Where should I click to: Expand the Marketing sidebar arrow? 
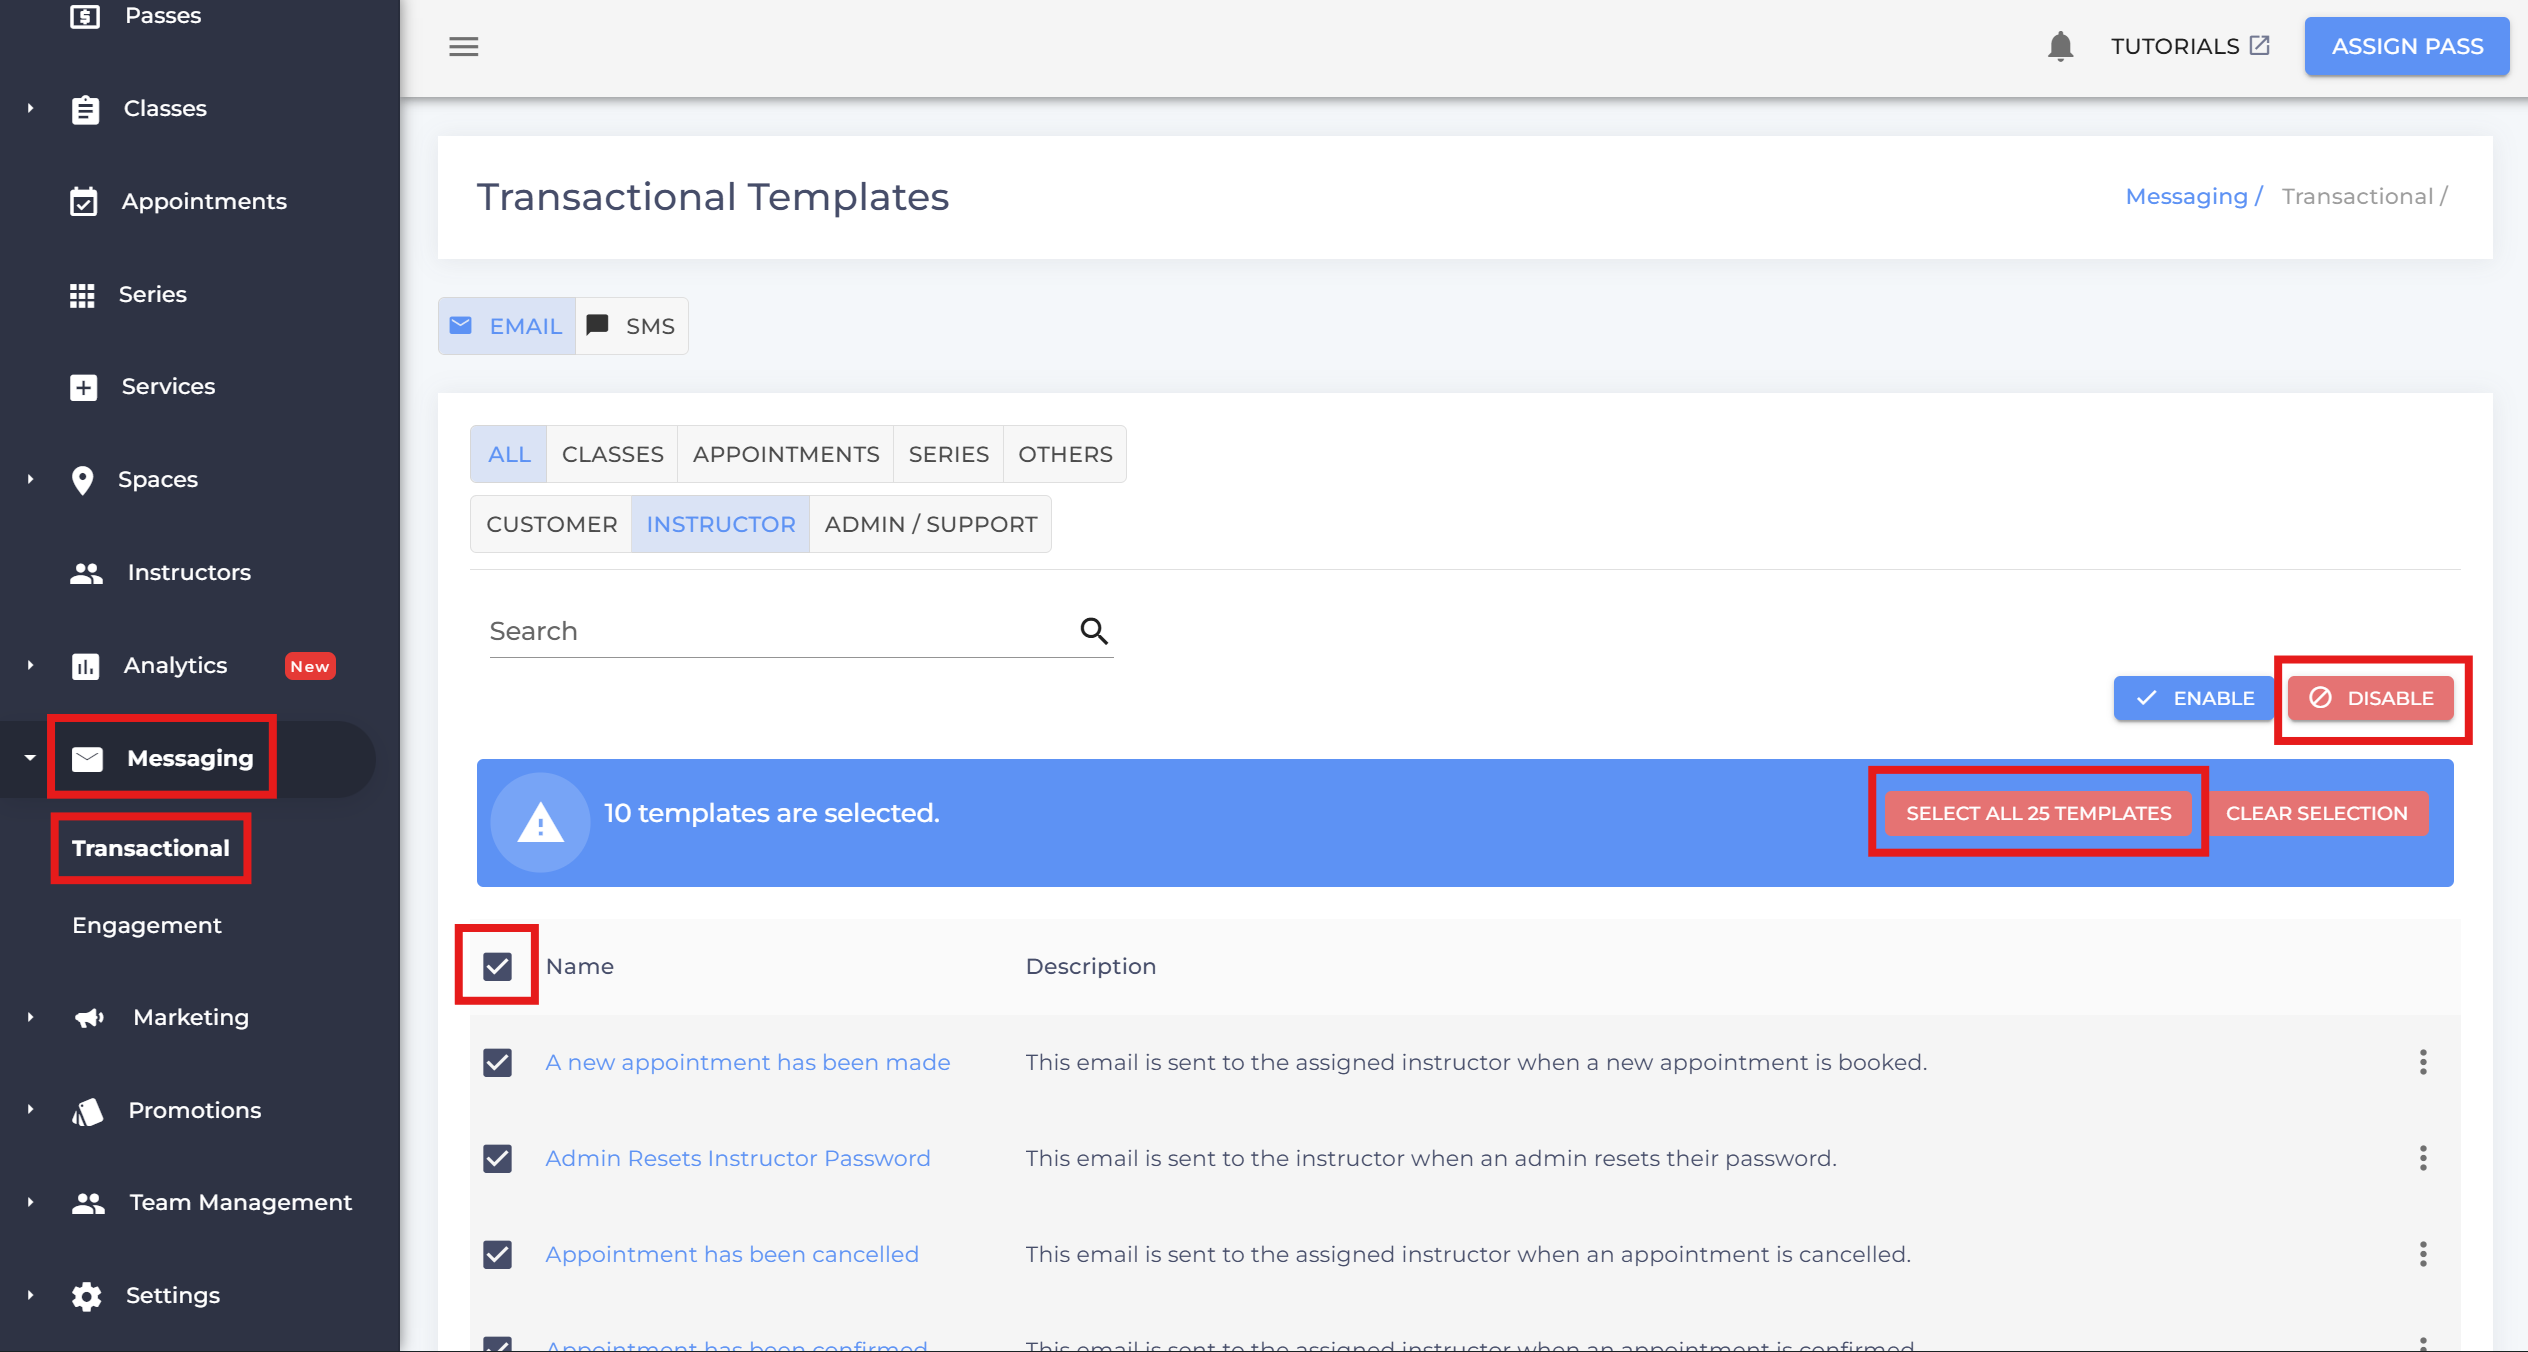(30, 1017)
